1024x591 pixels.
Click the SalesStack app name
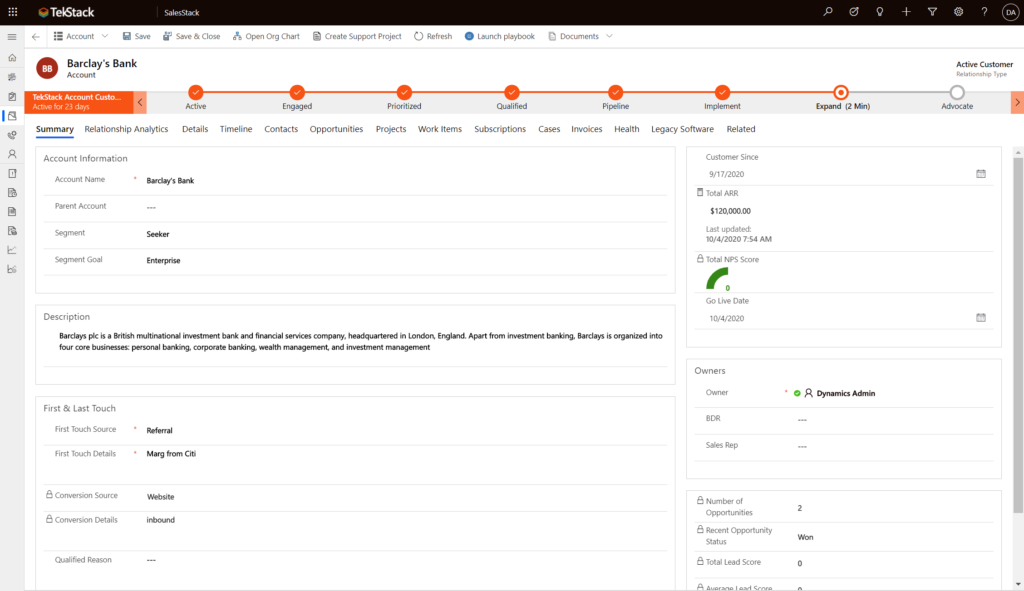point(182,12)
